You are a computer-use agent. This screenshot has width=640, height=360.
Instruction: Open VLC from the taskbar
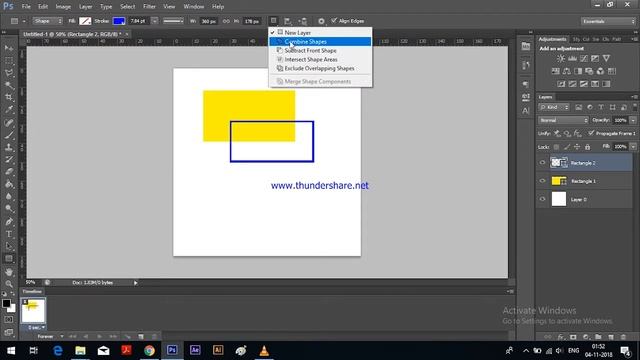point(264,350)
